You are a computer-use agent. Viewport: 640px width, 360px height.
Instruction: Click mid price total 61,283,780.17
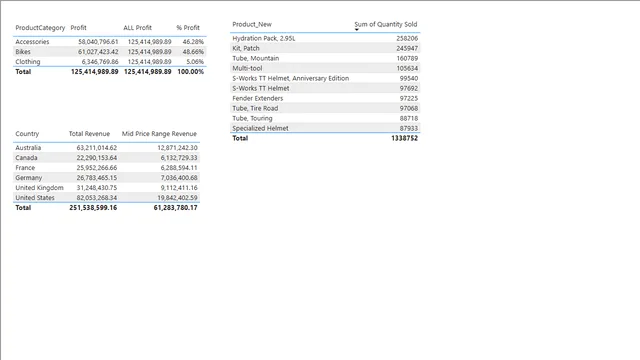click(176, 208)
